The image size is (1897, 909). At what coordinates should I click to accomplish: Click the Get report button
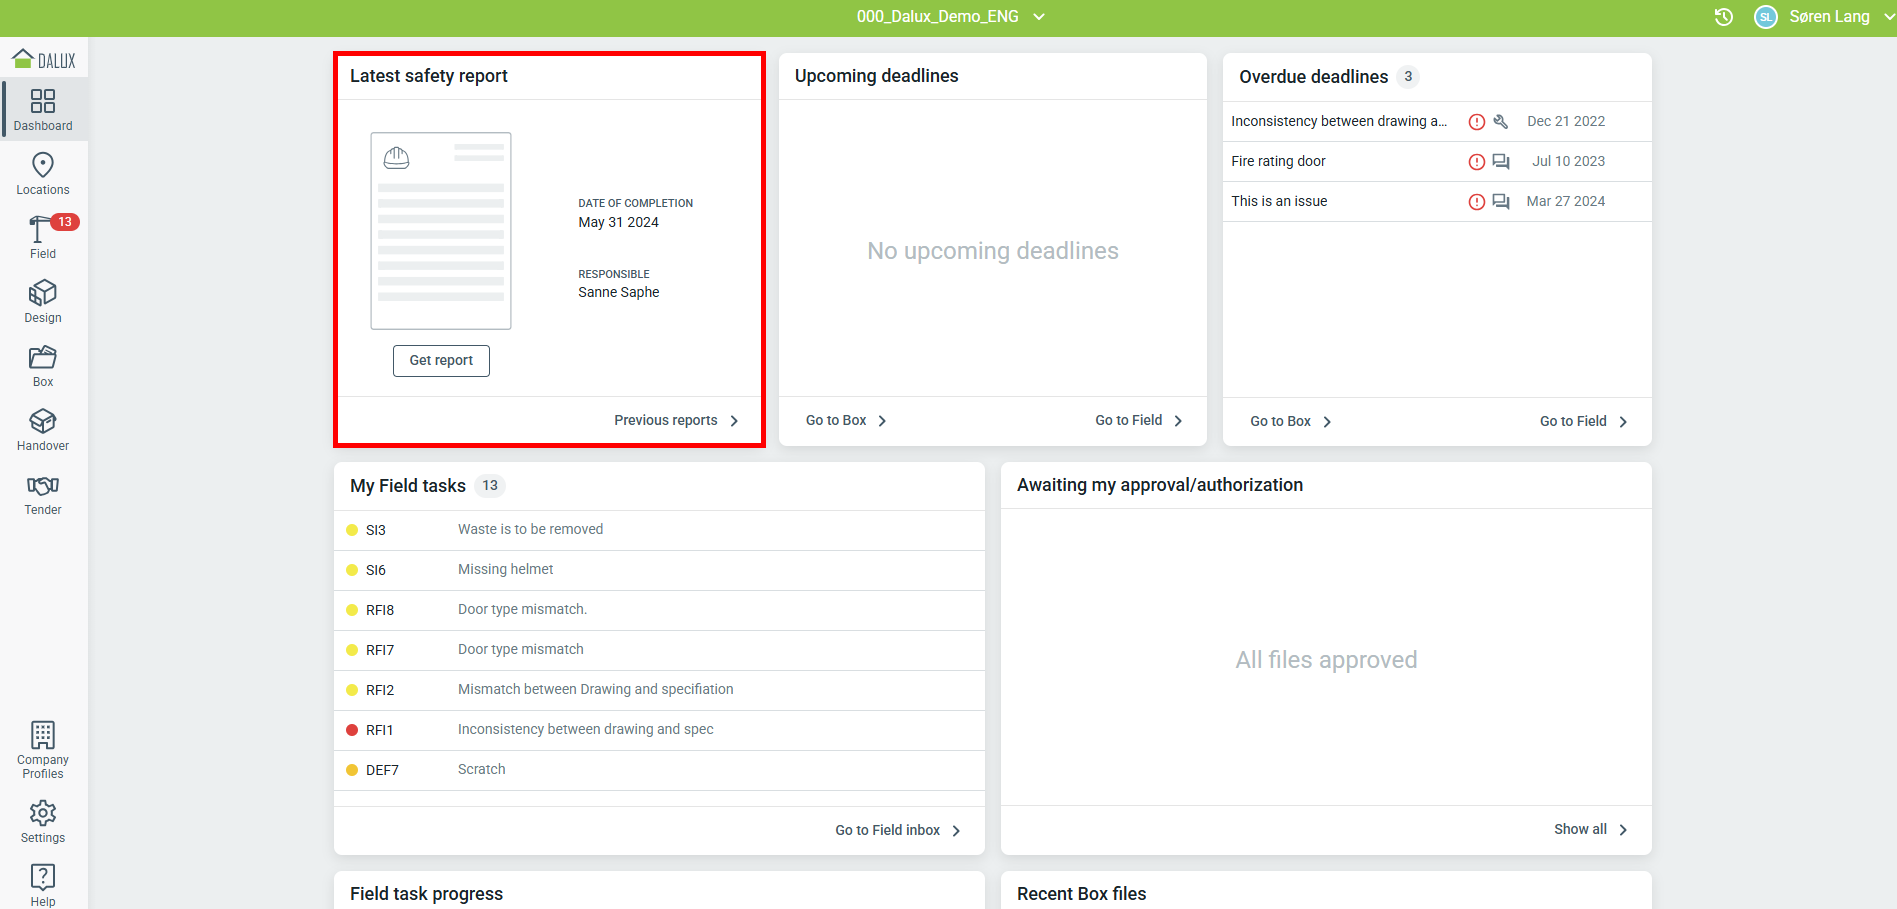click(x=441, y=361)
